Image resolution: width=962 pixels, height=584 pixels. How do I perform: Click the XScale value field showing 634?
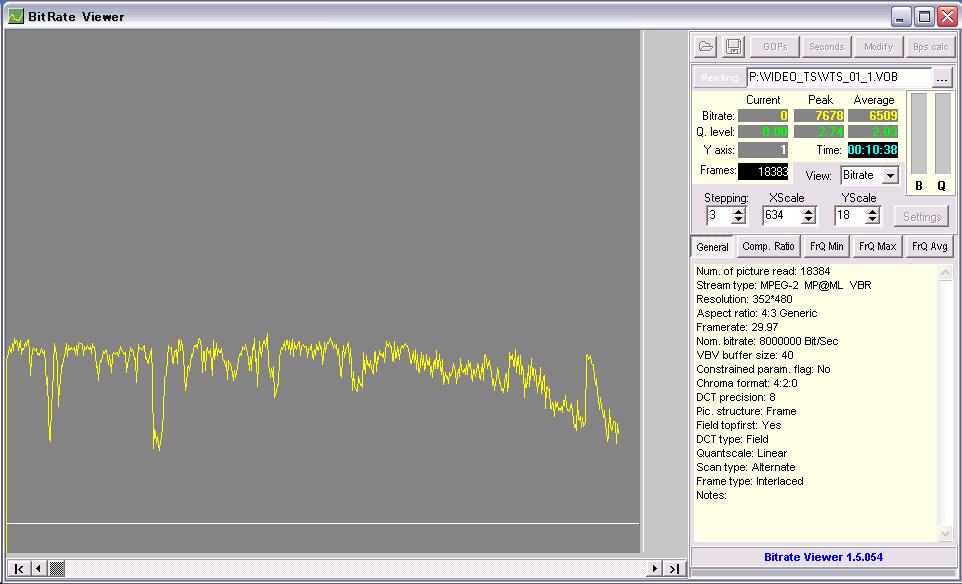click(782, 215)
